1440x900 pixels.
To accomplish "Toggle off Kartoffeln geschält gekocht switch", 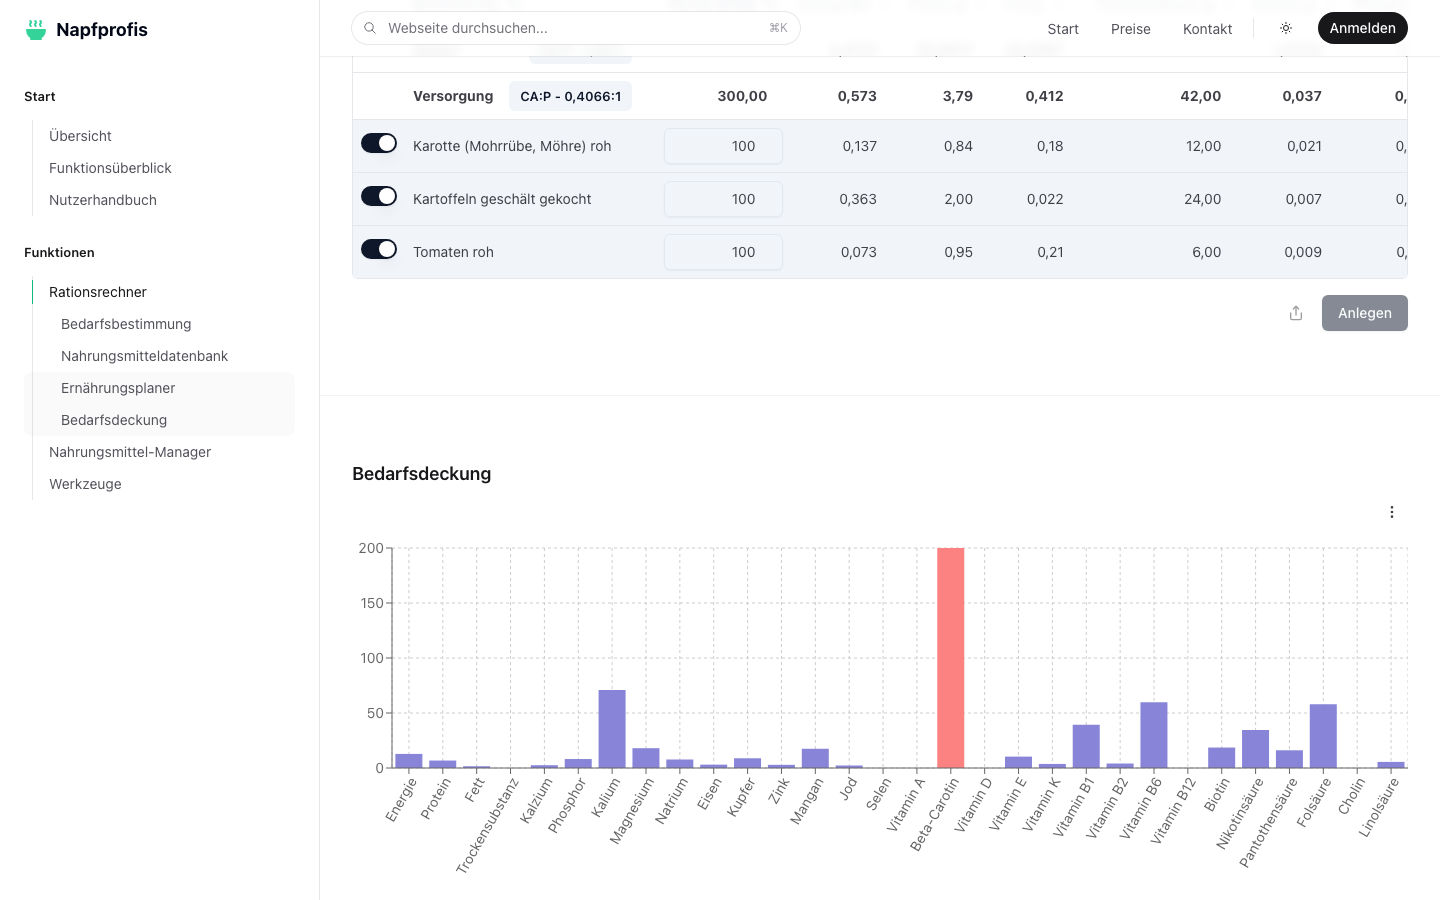I will point(379,196).
